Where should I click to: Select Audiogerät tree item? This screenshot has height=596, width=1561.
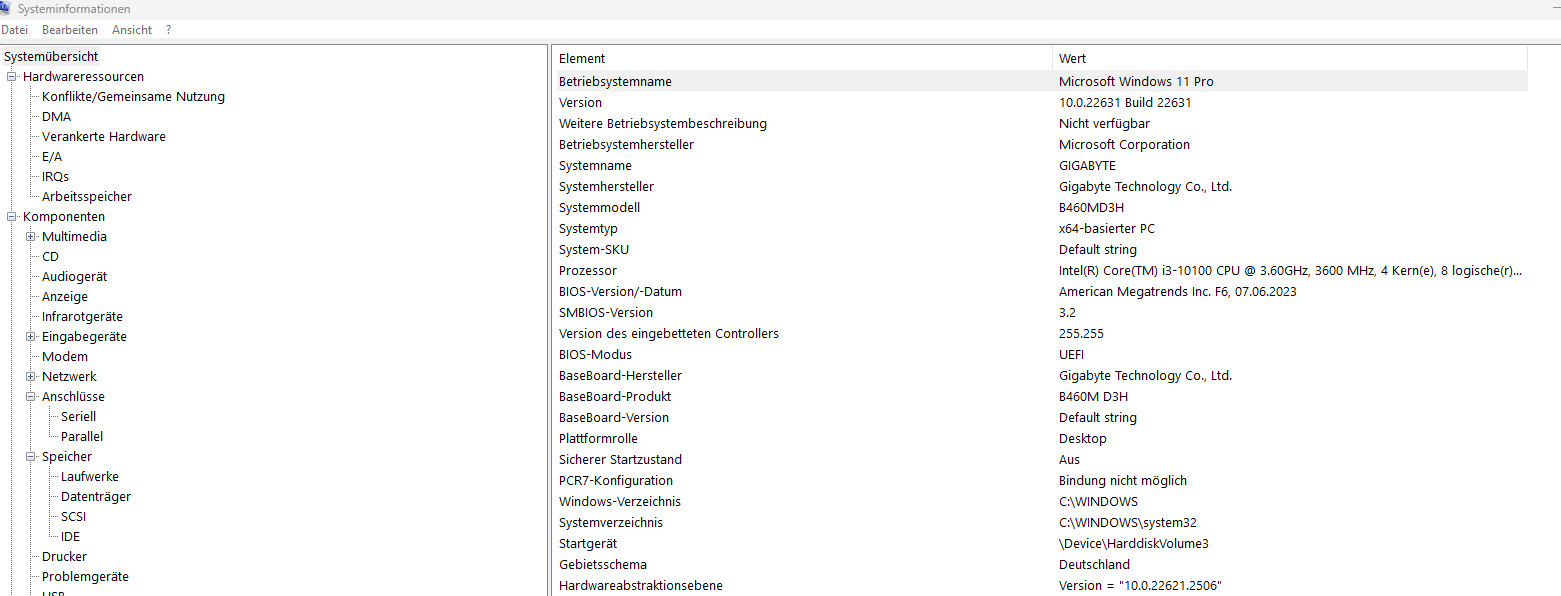(x=74, y=277)
